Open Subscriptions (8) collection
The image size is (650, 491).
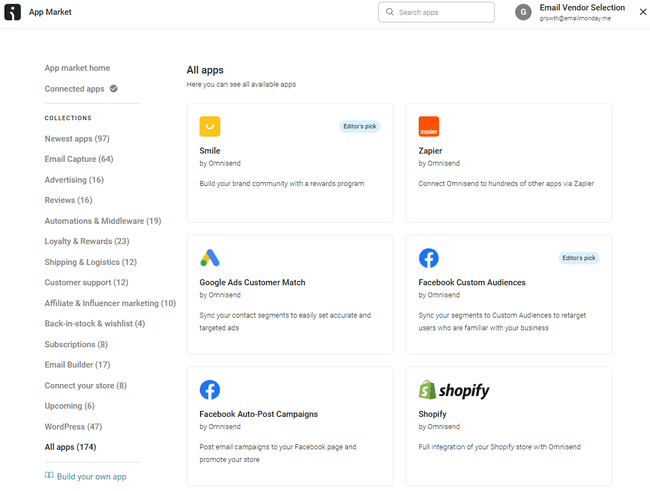(76, 344)
